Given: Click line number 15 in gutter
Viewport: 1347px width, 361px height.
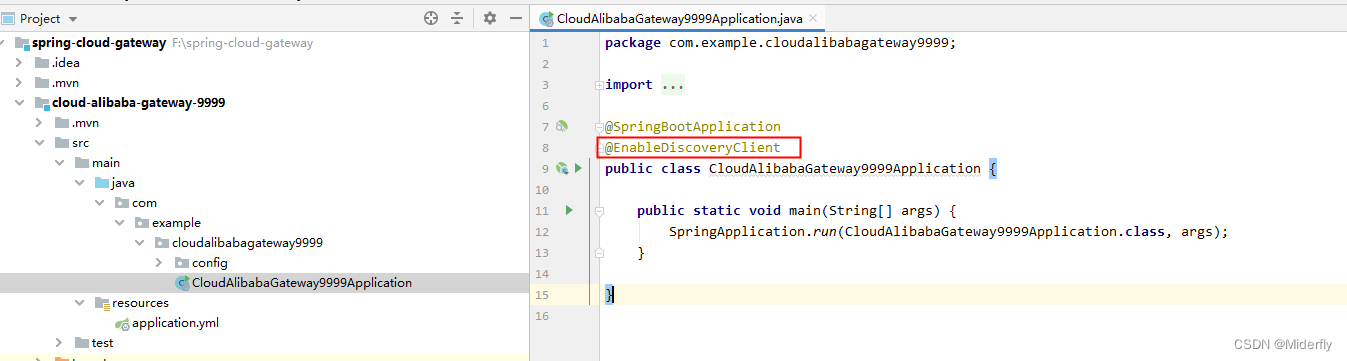Looking at the screenshot, I should (542, 295).
